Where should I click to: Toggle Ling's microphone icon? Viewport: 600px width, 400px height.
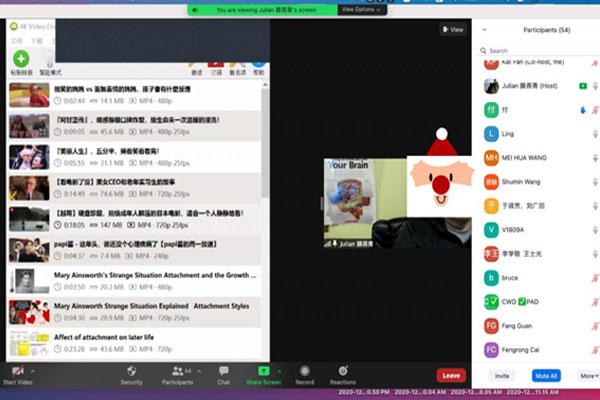click(595, 134)
